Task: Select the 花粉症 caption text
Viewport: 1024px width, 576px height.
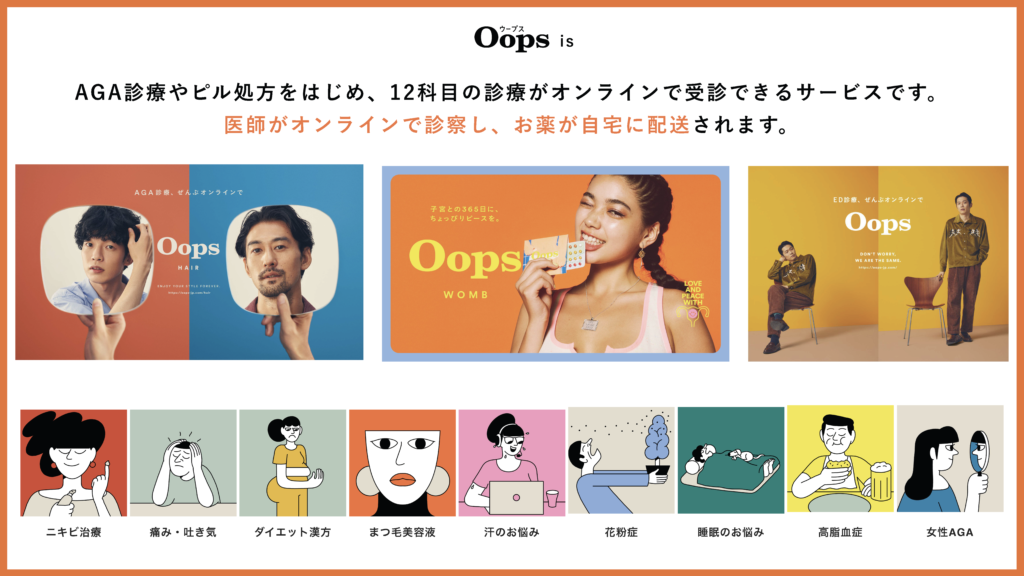Action: click(621, 532)
